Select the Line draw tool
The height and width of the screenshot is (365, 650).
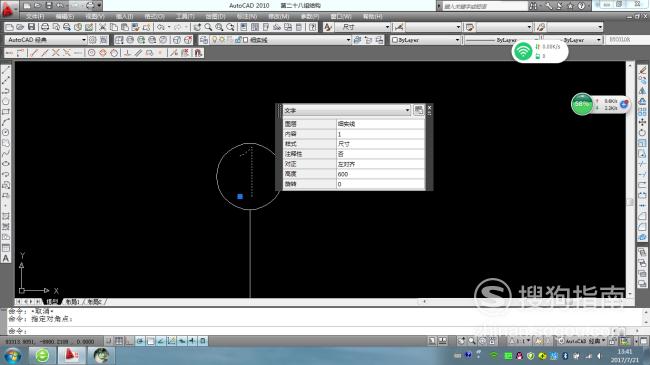(6, 70)
